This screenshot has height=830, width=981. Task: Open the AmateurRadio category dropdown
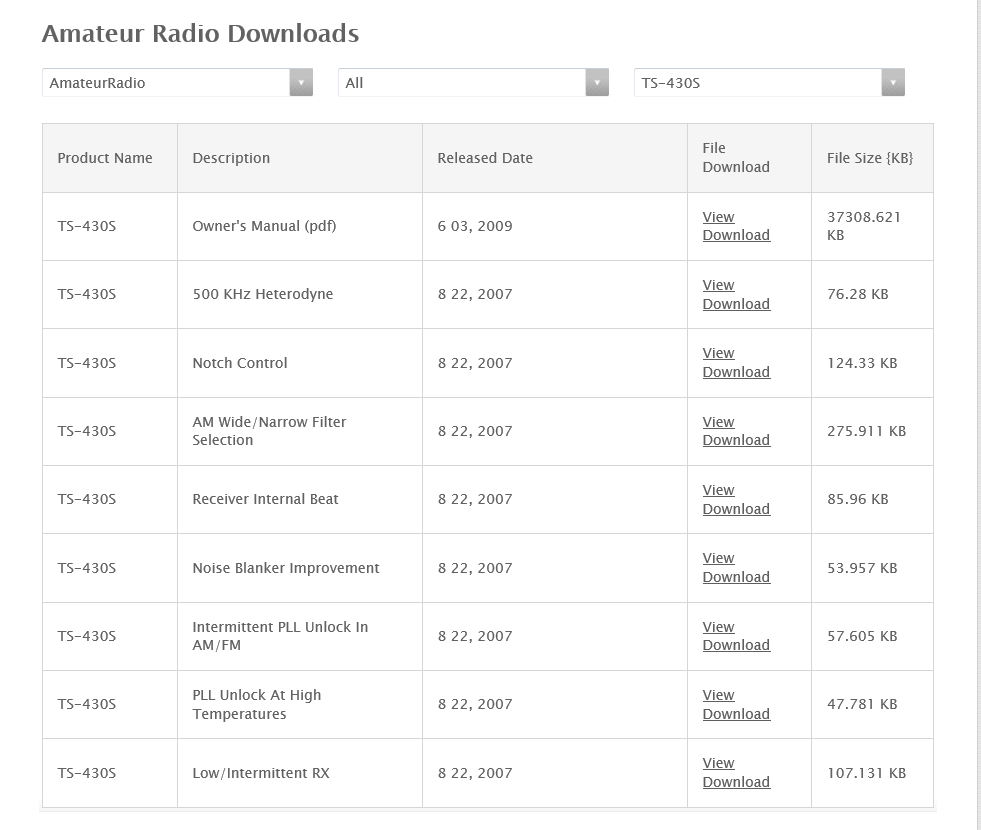tap(177, 83)
